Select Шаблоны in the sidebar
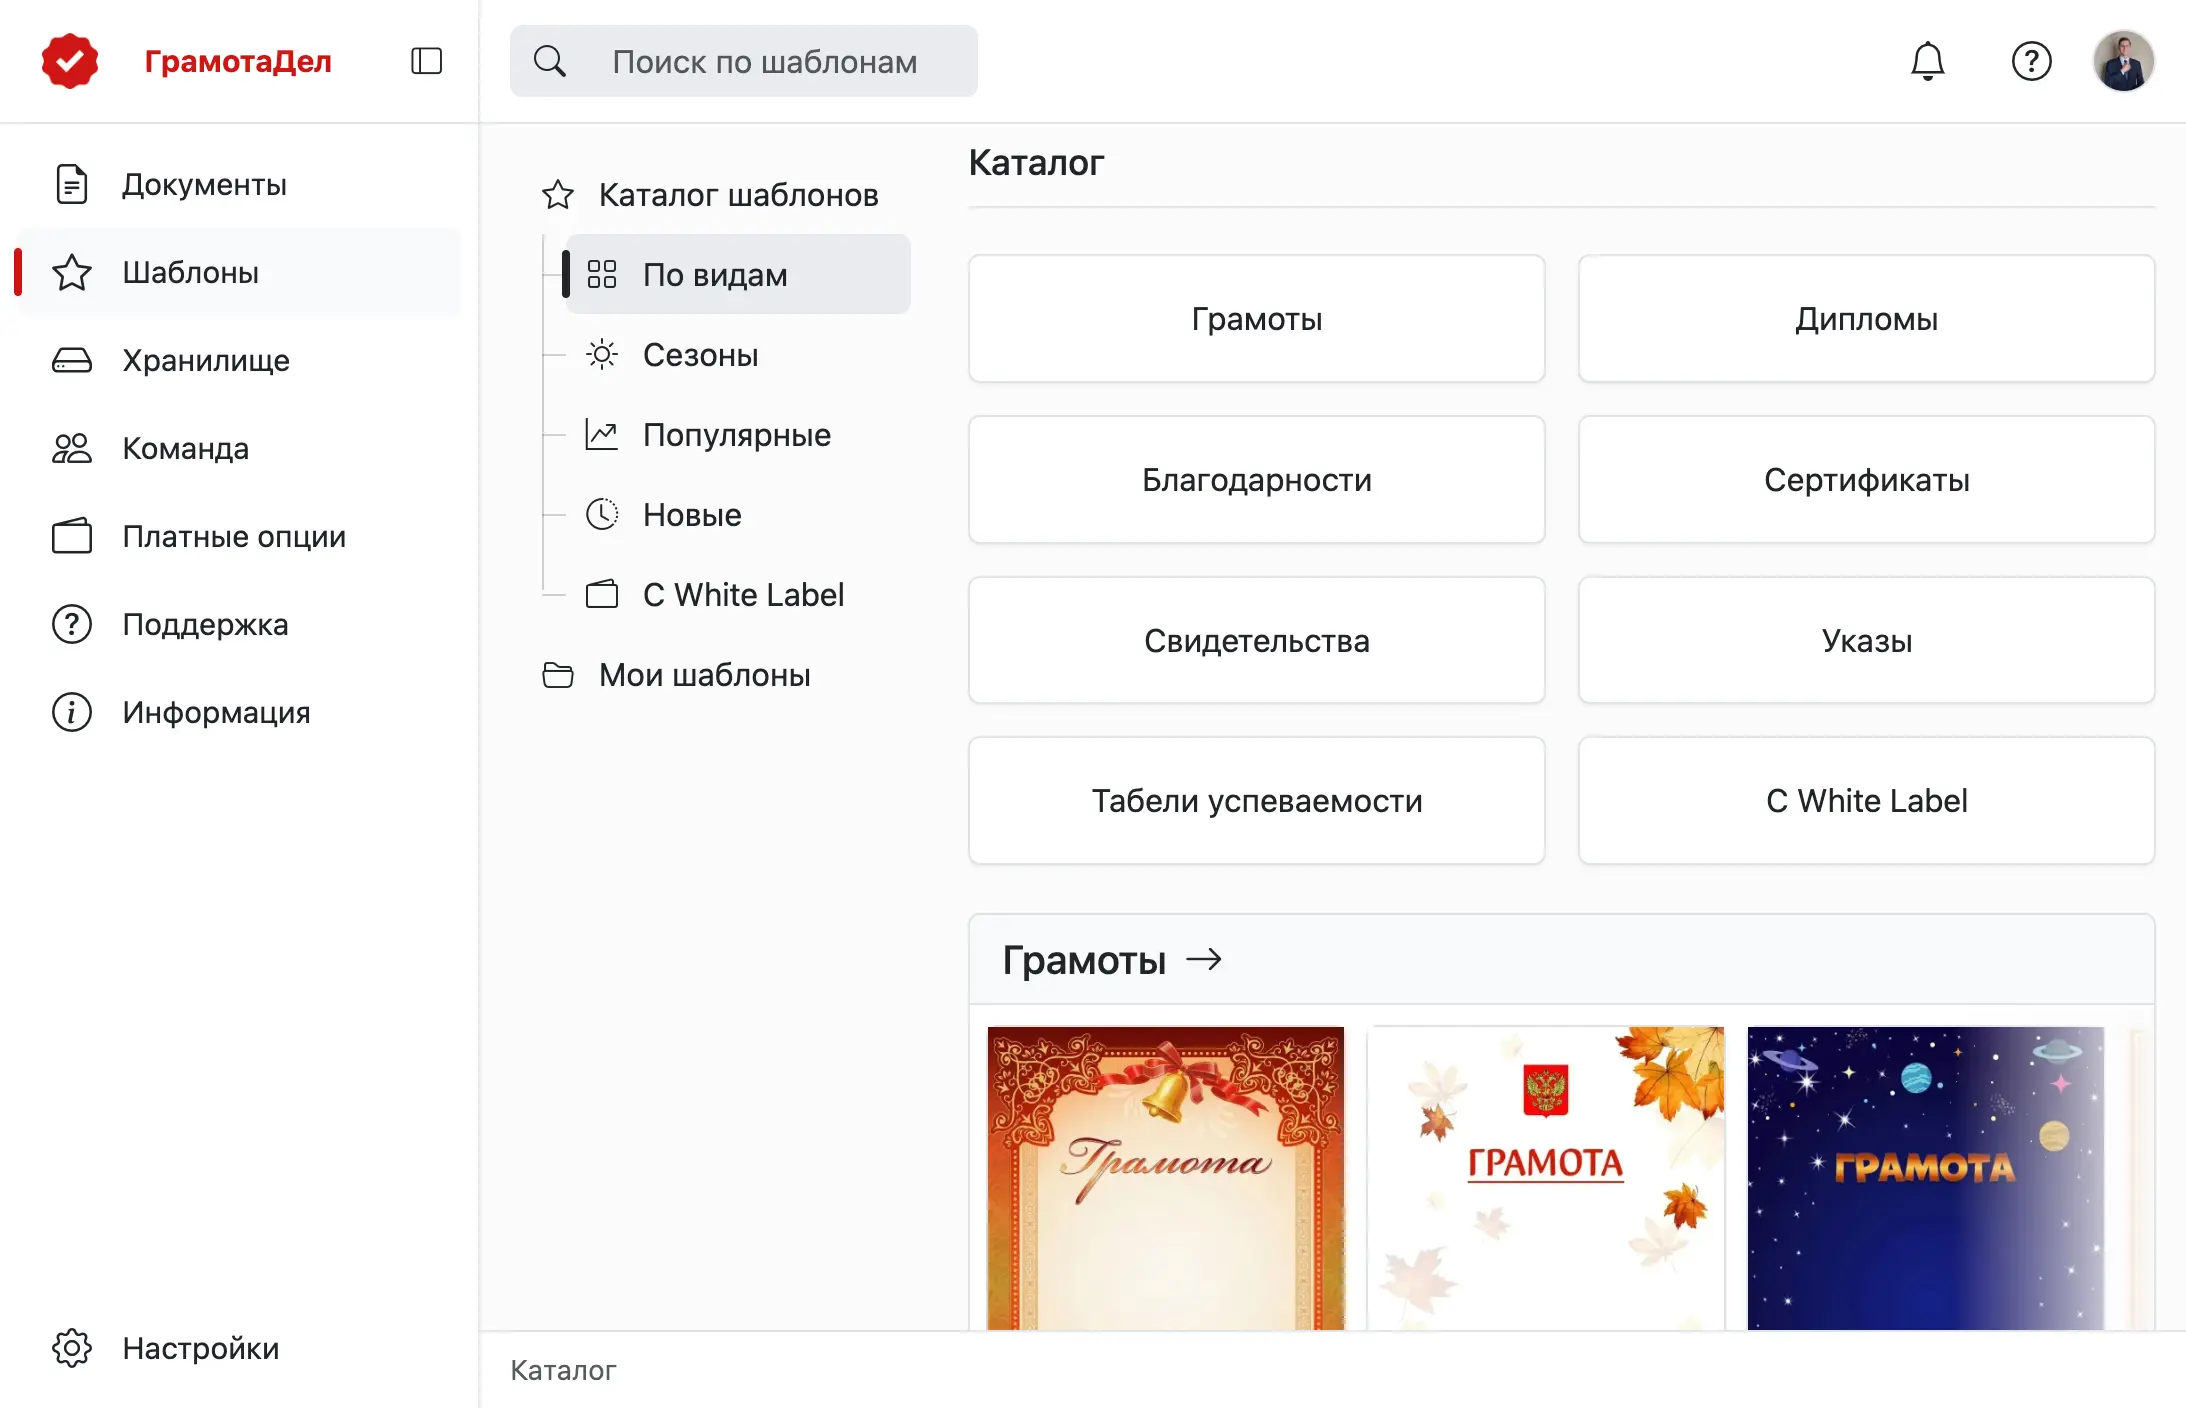 click(x=240, y=272)
